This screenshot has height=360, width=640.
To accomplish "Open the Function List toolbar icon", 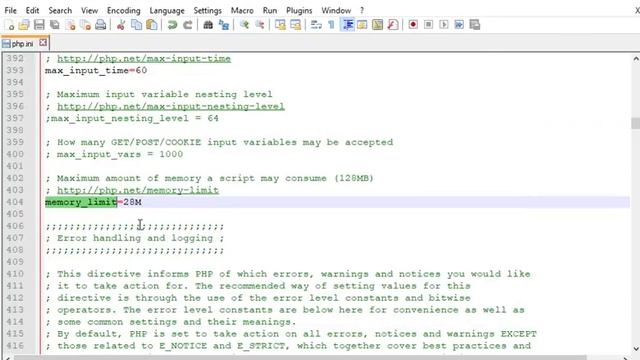I will coord(393,25).
